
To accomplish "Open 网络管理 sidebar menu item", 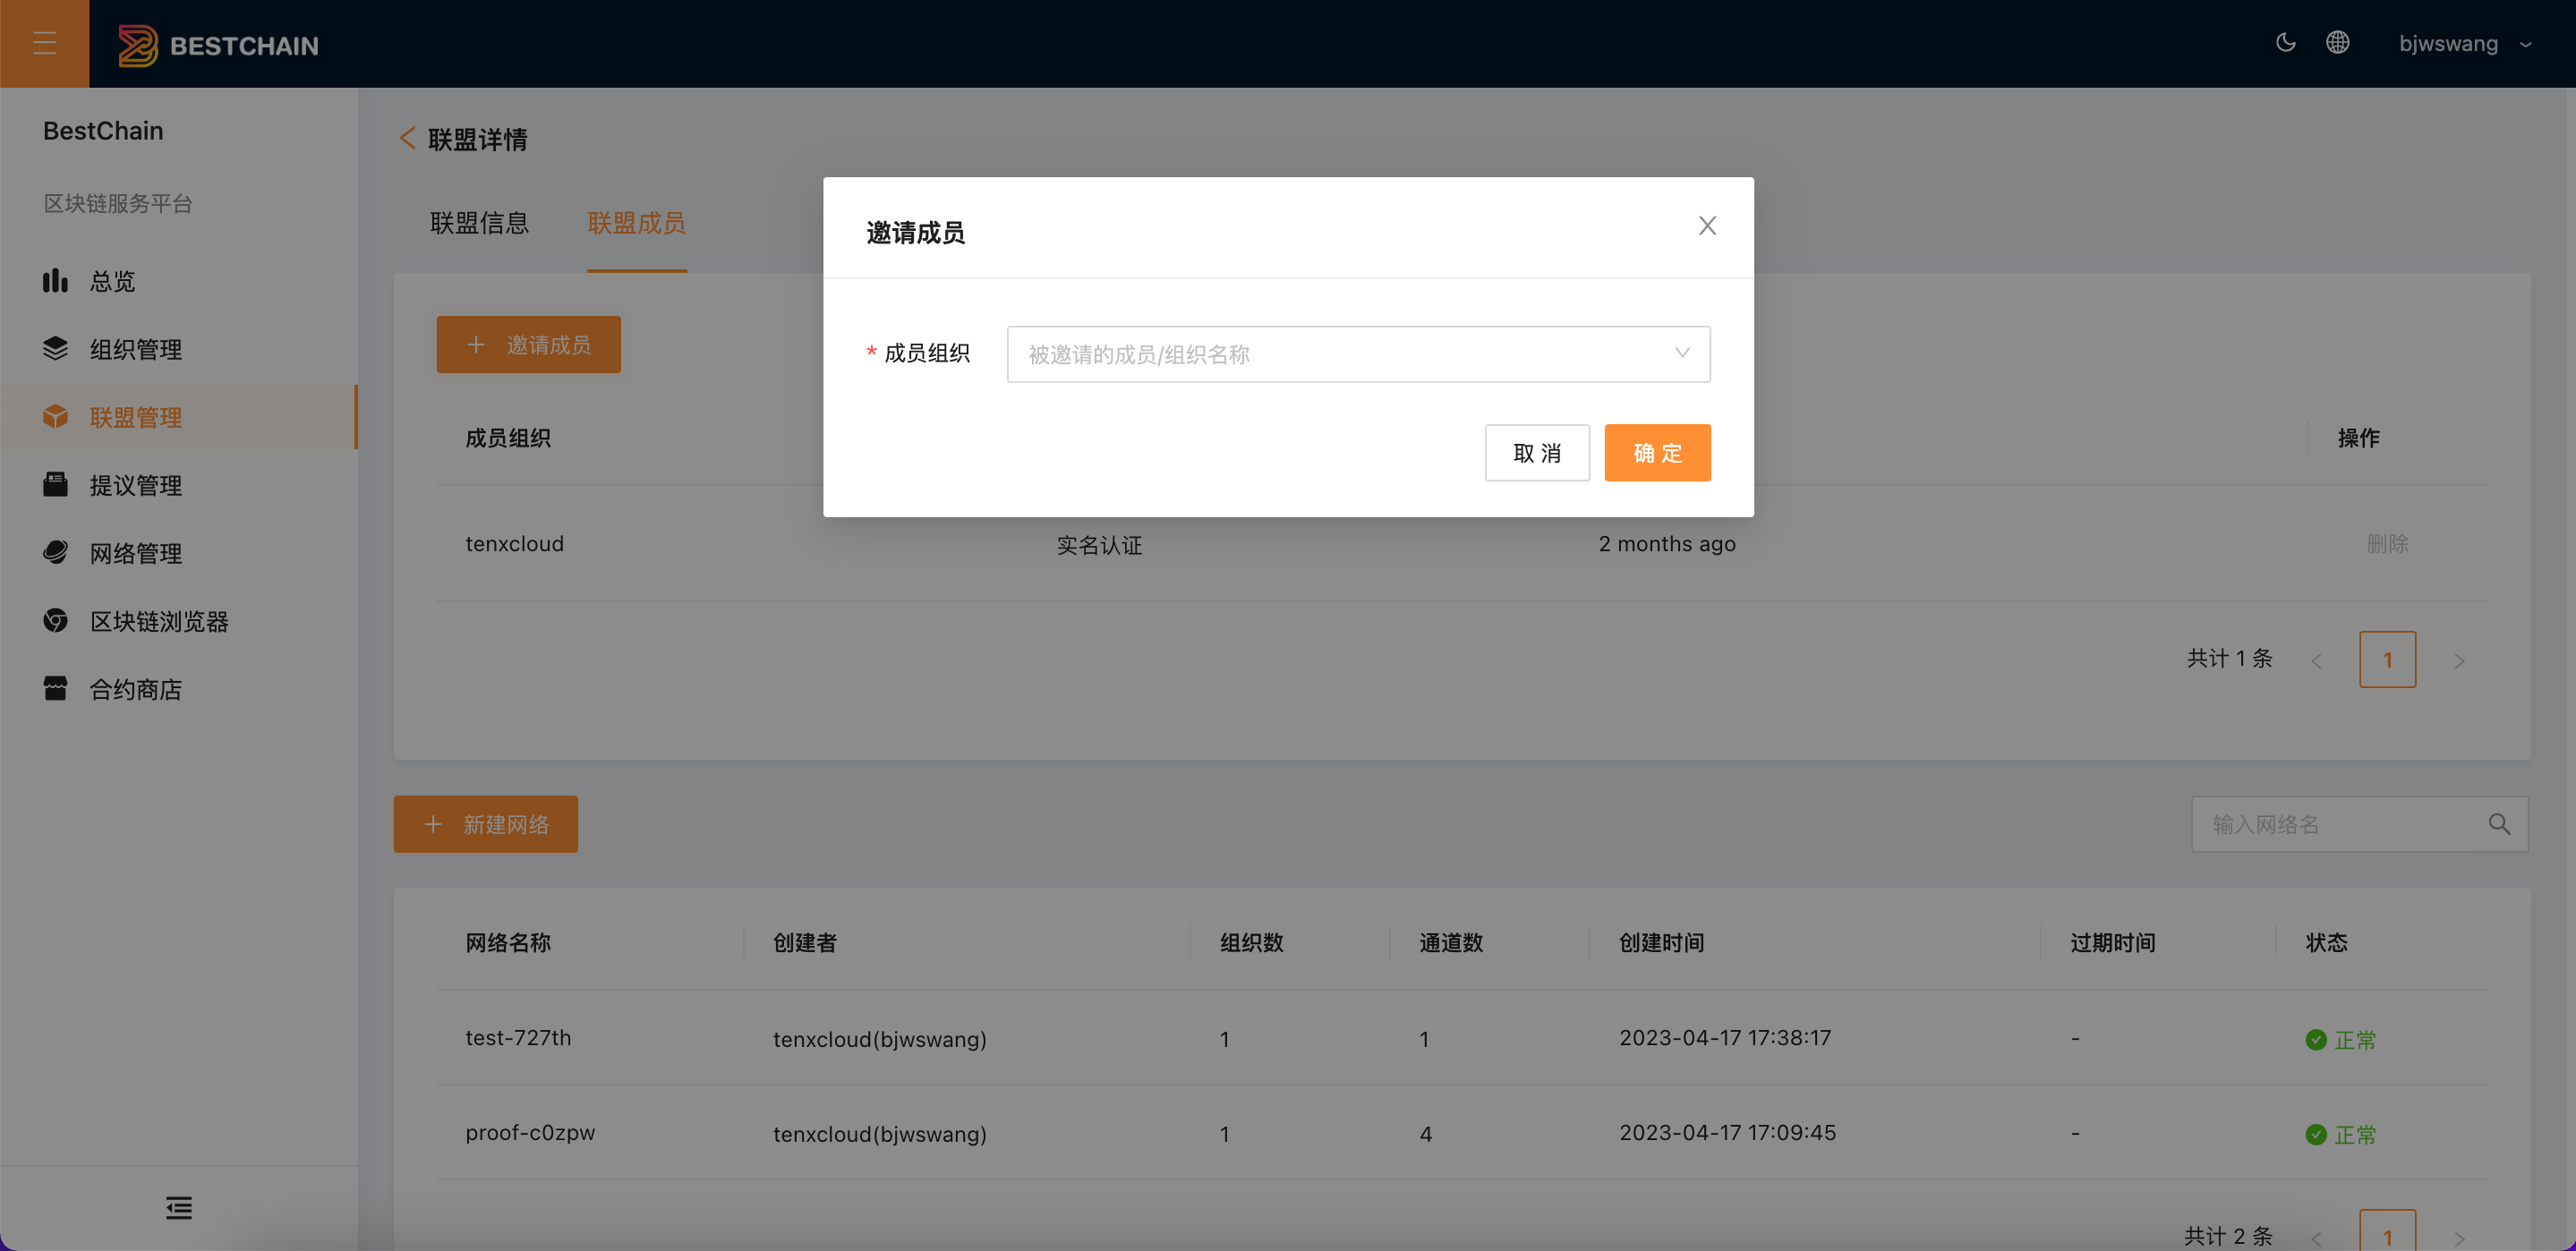I will pyautogui.click(x=179, y=553).
